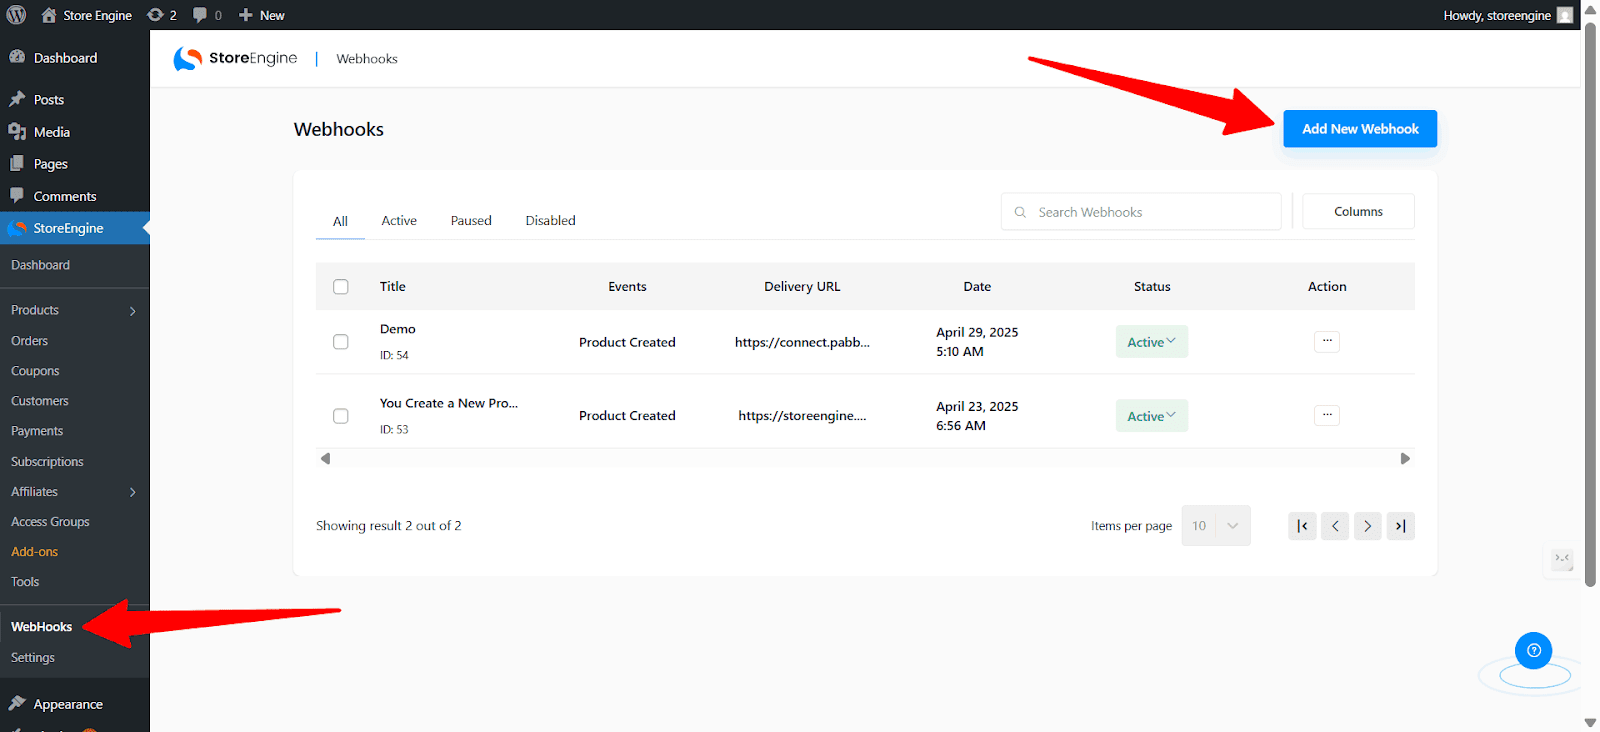Switch to the Paused tab
1600x732 pixels.
[471, 220]
